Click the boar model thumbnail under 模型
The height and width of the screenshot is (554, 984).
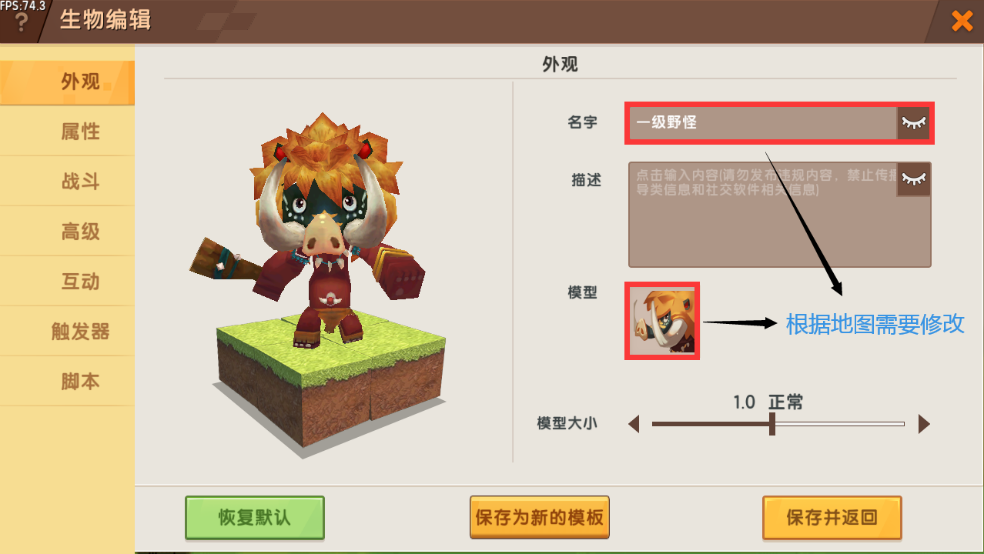(662, 321)
